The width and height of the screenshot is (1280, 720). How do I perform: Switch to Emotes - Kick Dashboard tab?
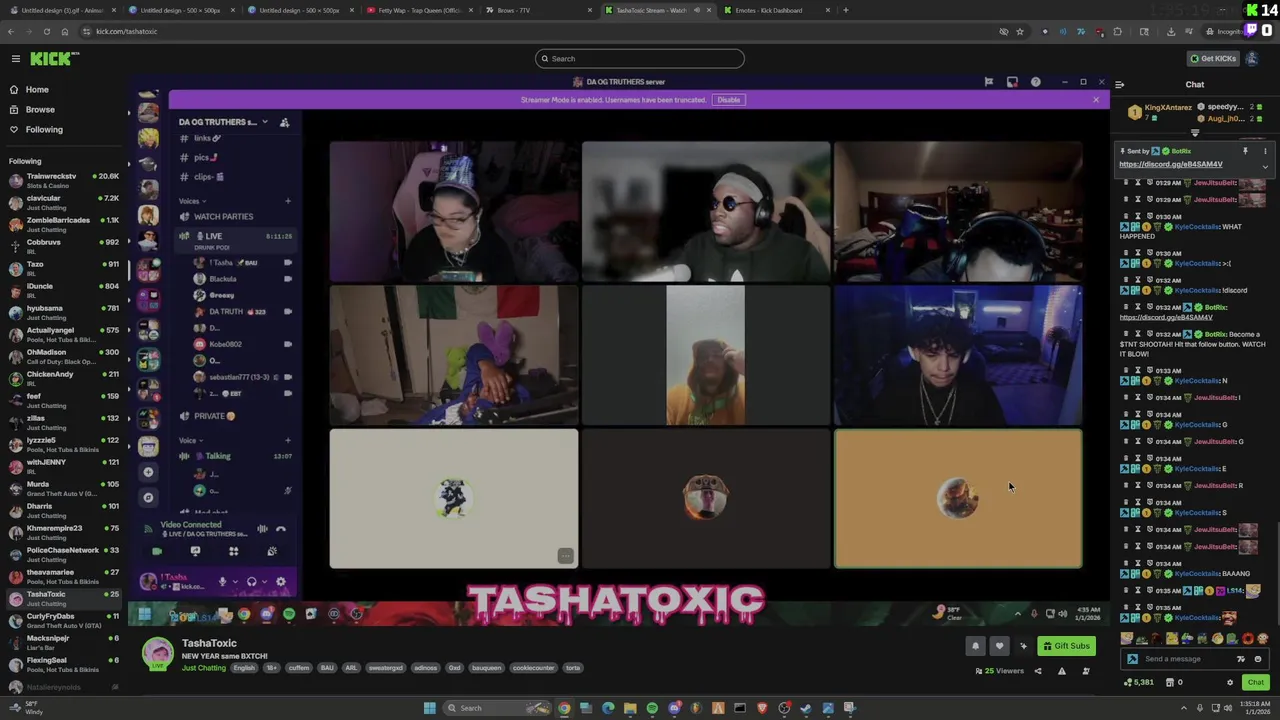pyautogui.click(x=776, y=10)
